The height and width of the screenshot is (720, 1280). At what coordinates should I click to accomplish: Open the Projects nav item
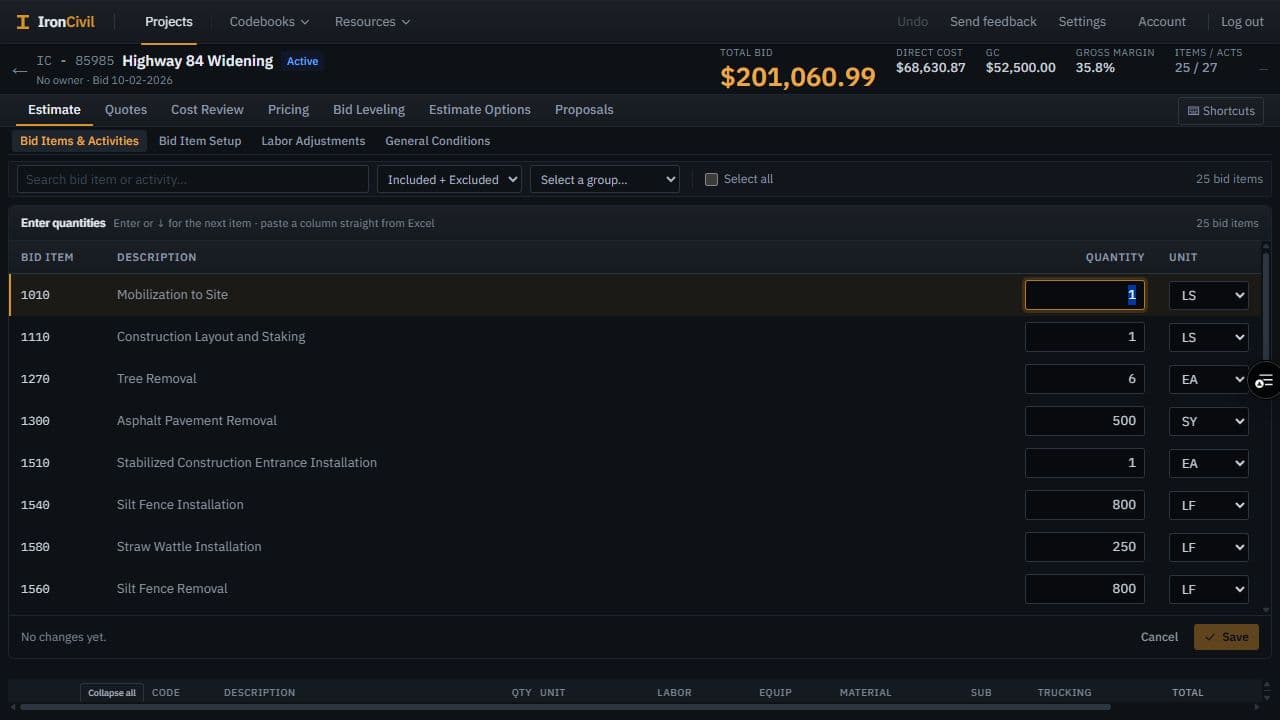169,22
